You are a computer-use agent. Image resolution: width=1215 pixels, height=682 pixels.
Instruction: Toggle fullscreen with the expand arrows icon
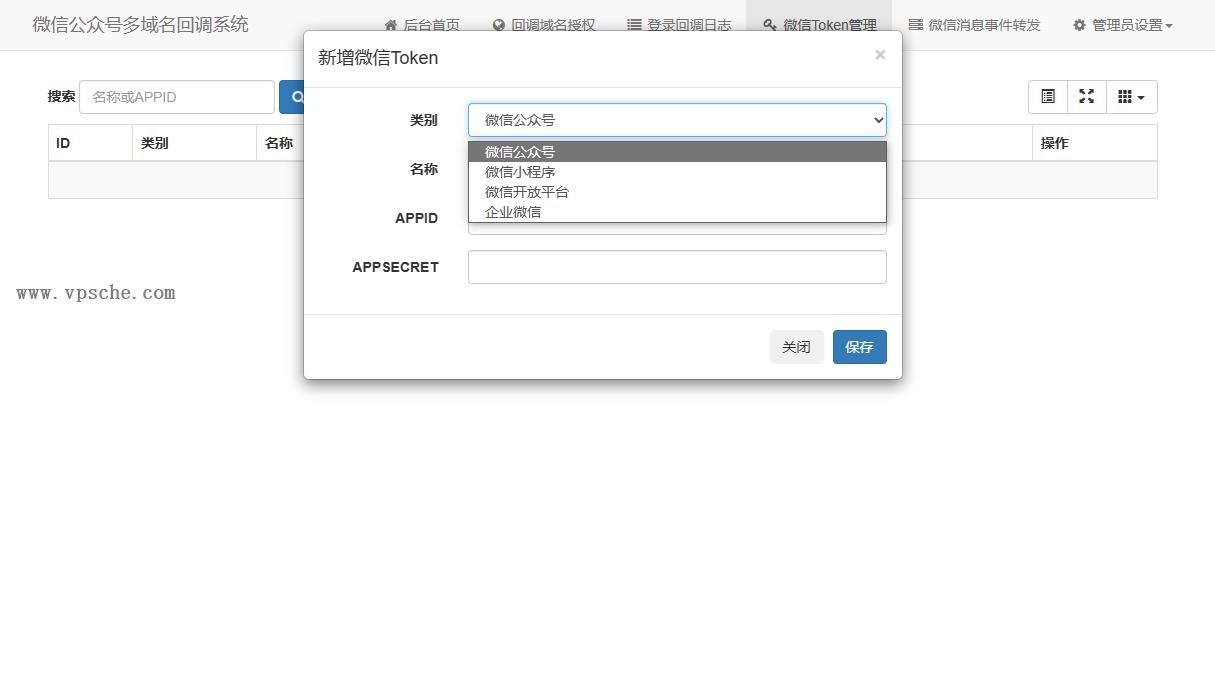tap(1087, 96)
